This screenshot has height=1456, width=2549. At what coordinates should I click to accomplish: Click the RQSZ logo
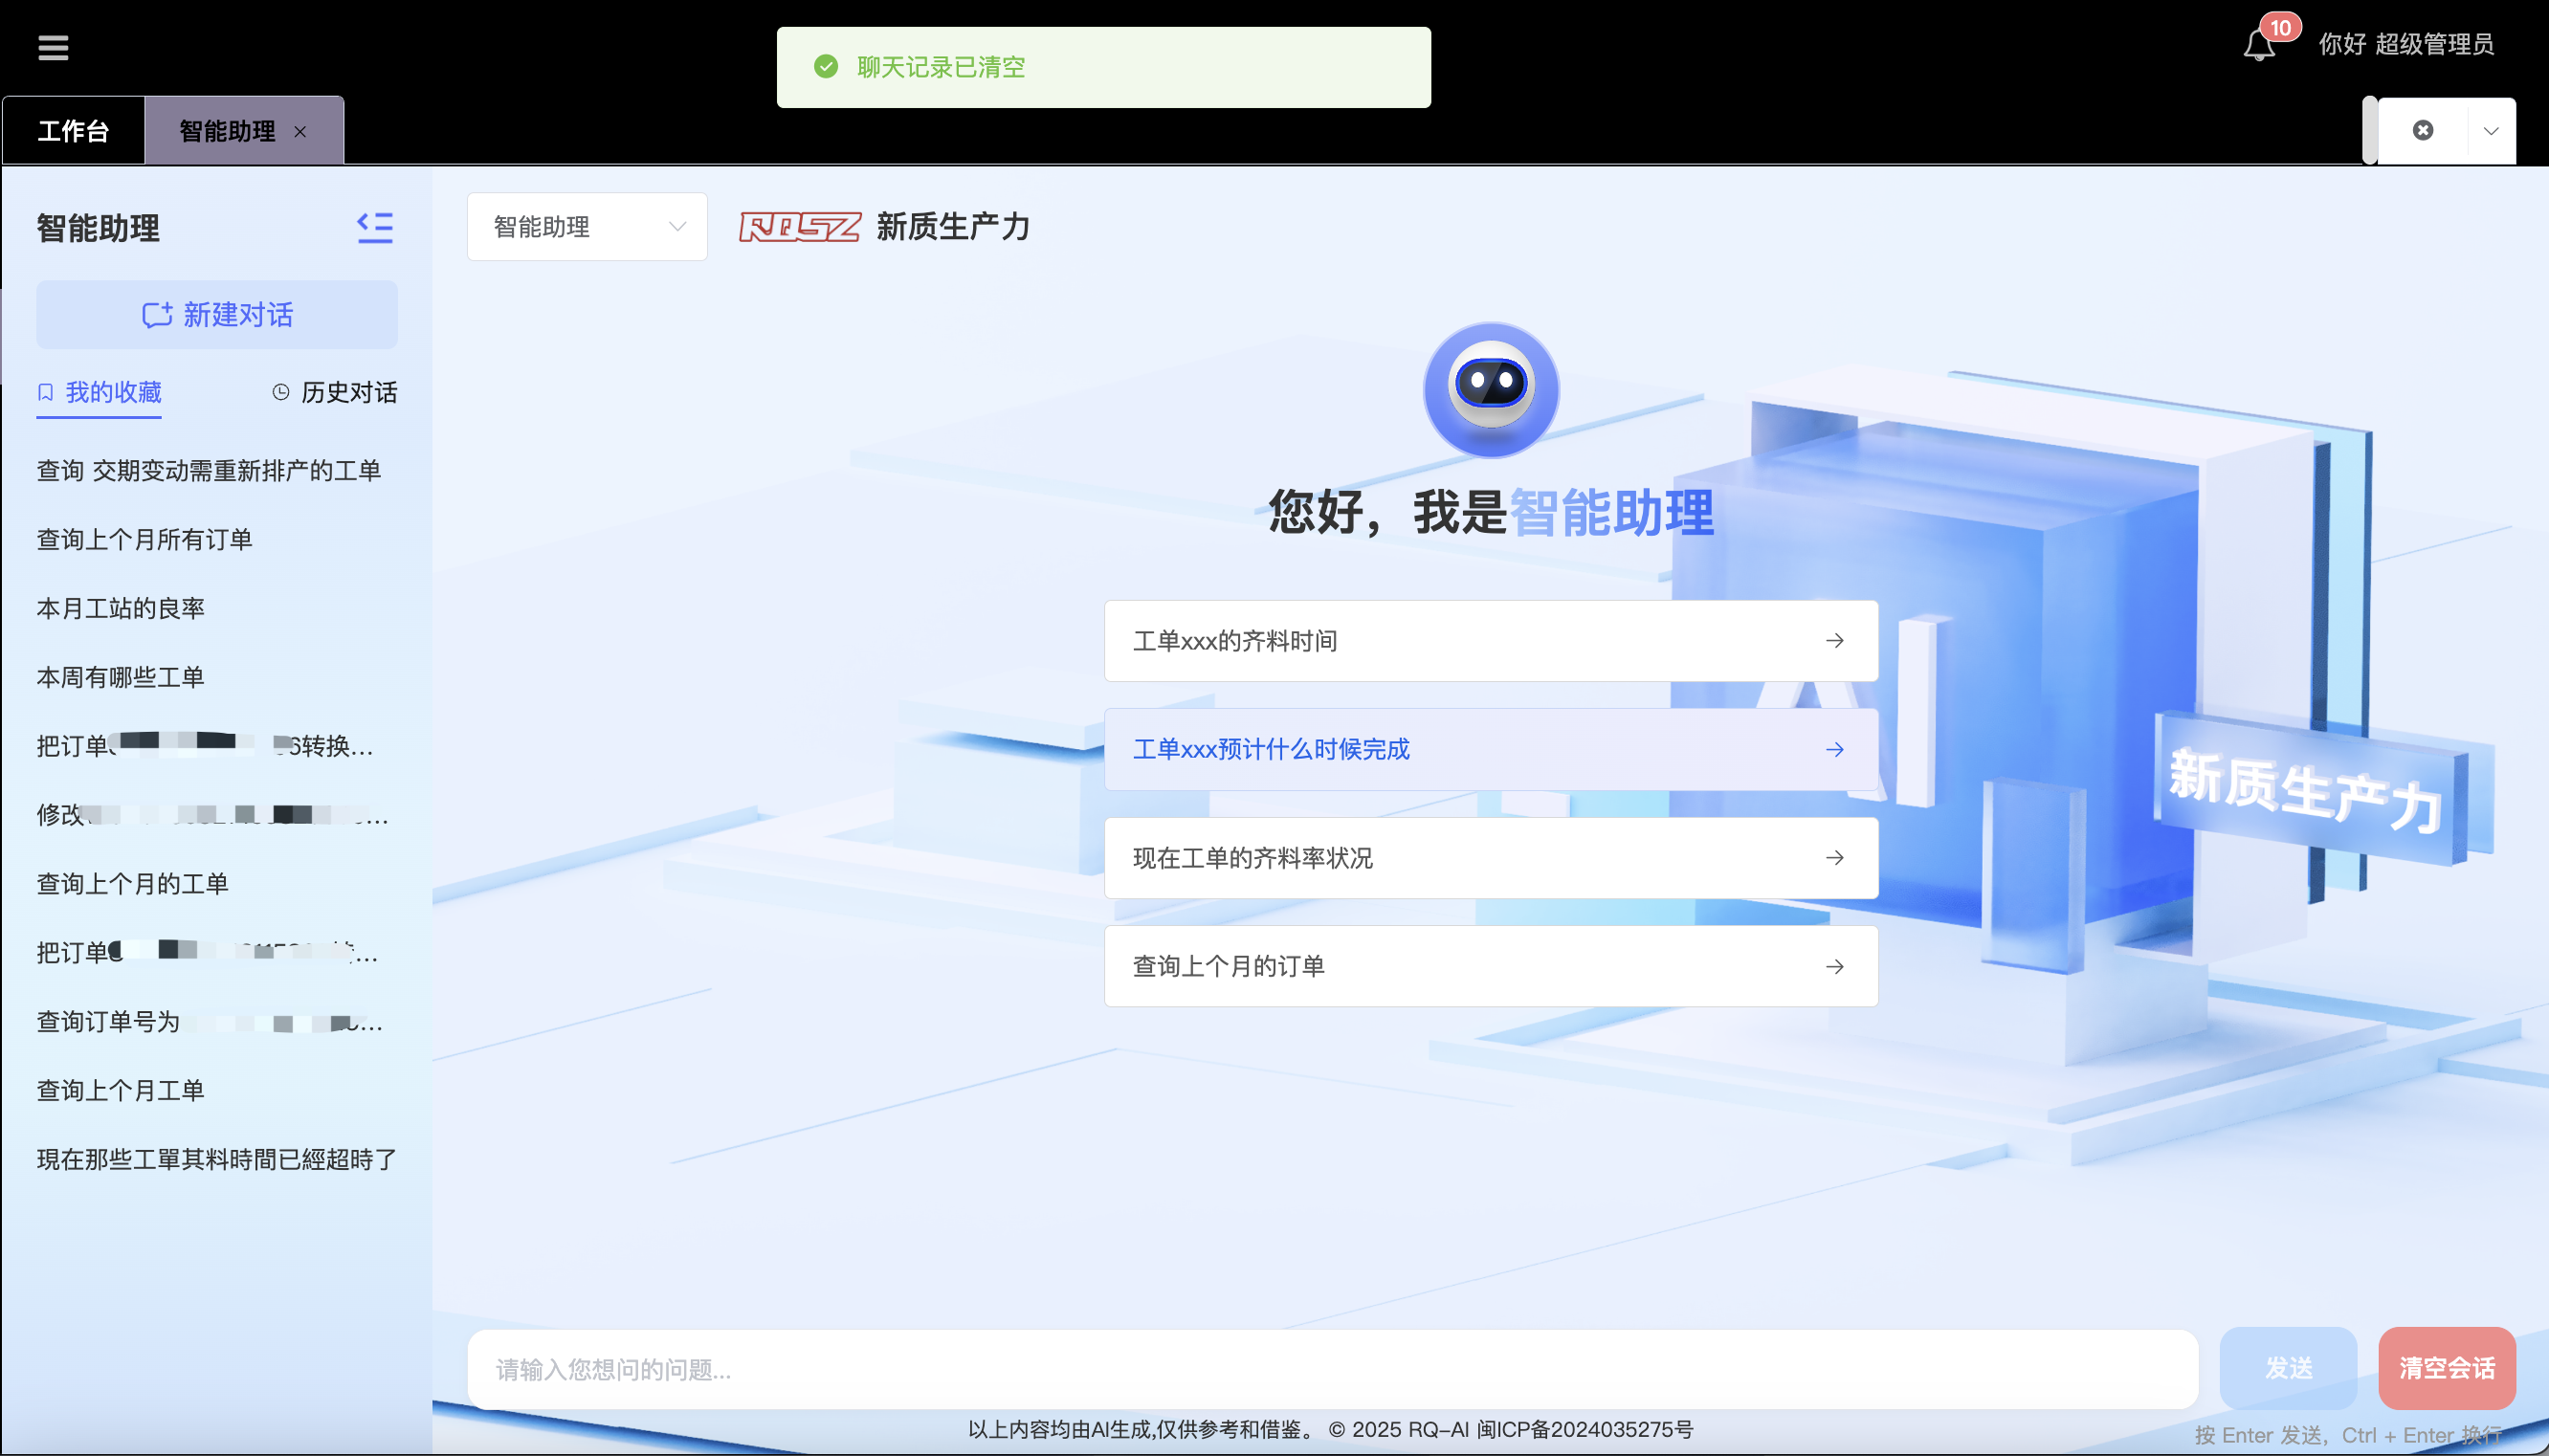click(799, 227)
